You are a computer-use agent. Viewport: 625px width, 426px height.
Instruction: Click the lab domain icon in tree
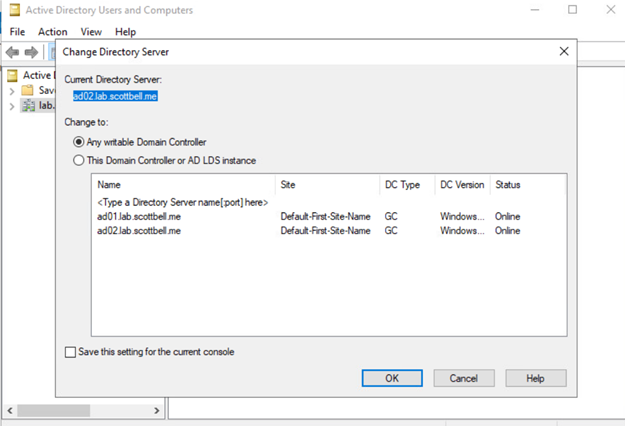[29, 106]
